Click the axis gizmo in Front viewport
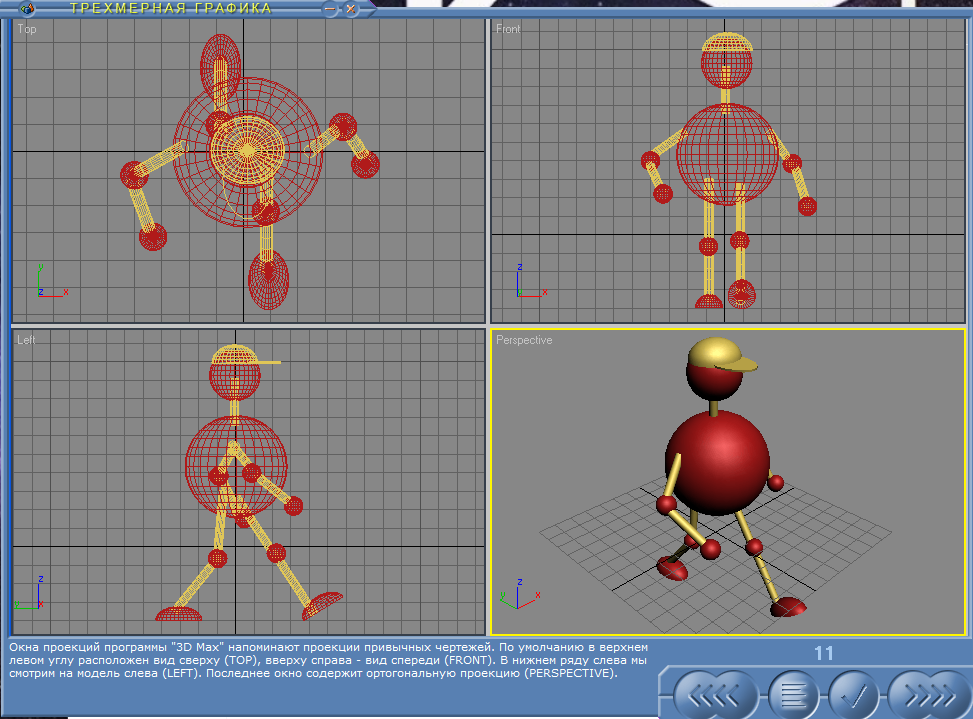Screen dimensions: 973x719 (x=532, y=281)
